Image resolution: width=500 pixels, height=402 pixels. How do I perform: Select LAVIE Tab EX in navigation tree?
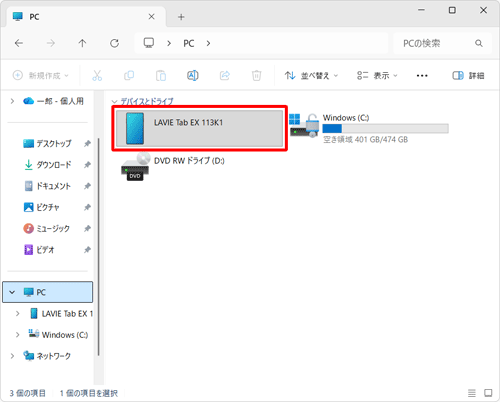coord(61,314)
